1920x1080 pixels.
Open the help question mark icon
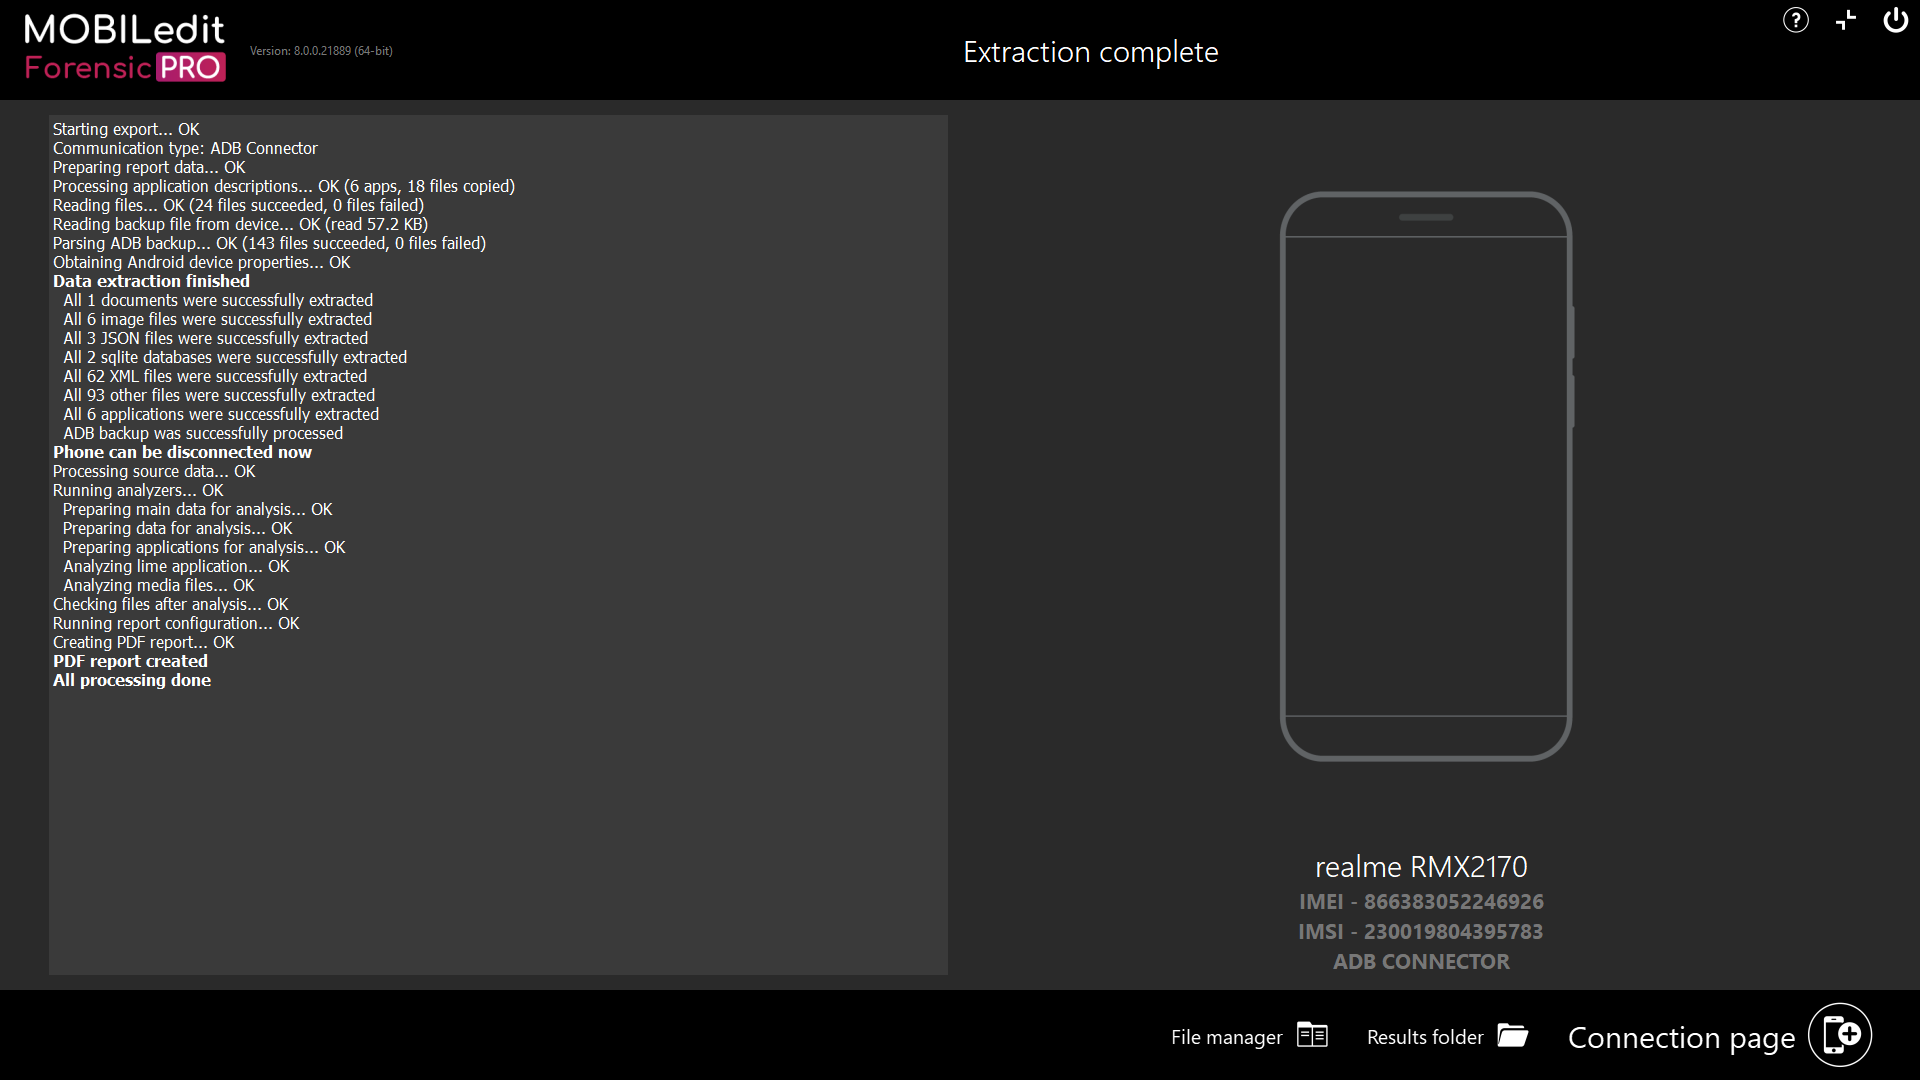(1795, 20)
